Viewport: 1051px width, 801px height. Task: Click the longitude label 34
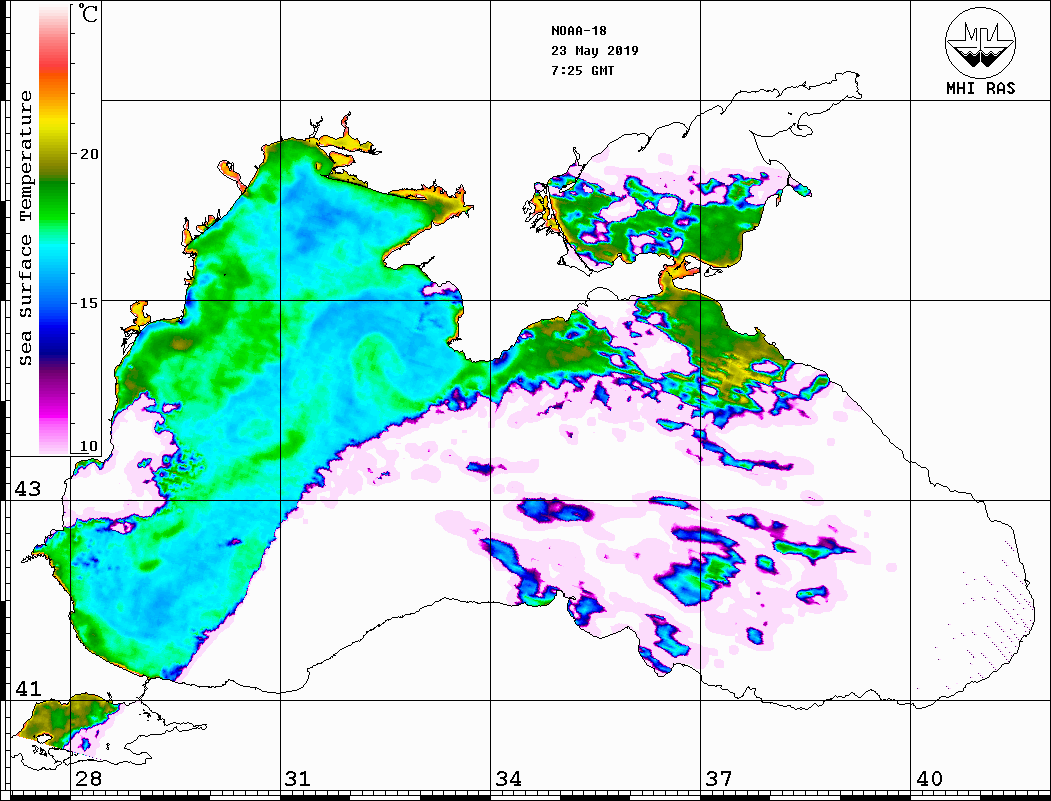(x=508, y=778)
